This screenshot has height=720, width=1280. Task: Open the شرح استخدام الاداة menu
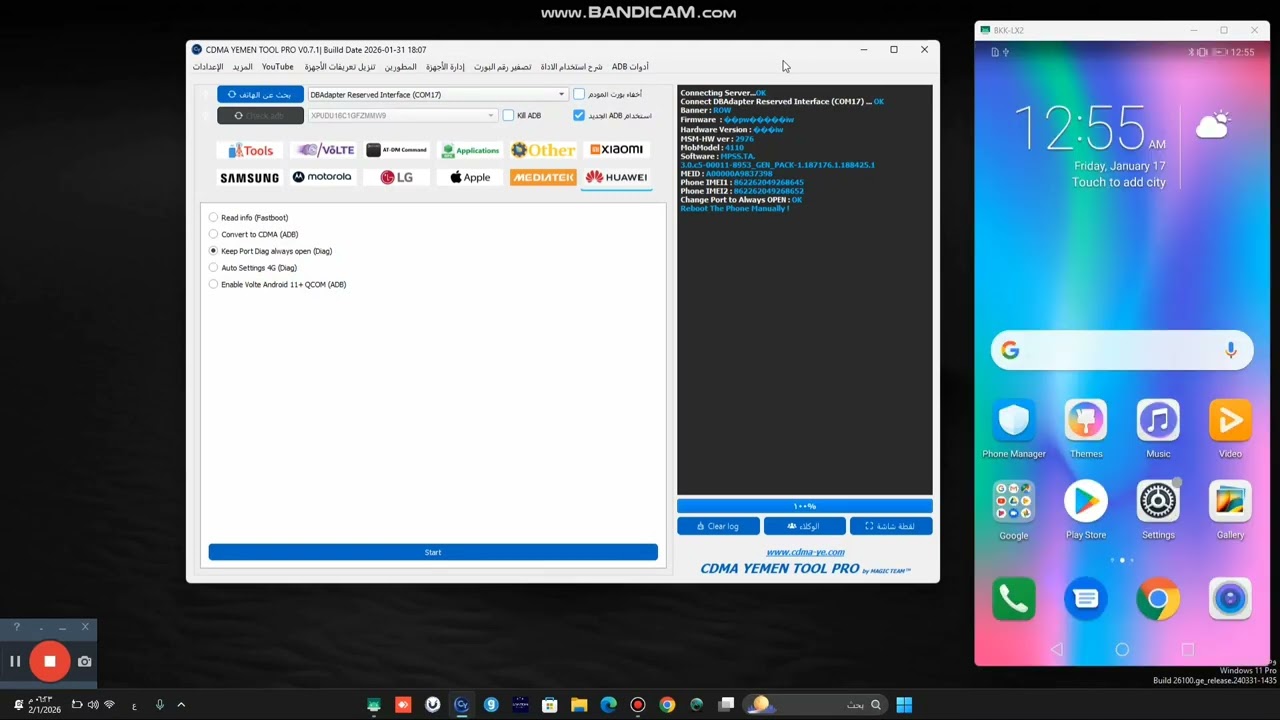[x=572, y=67]
